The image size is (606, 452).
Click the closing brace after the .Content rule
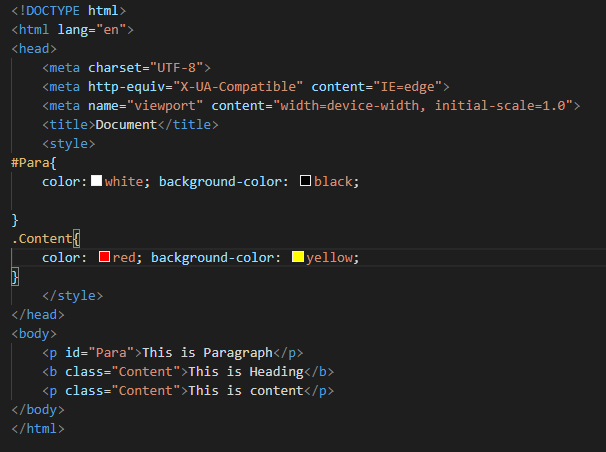pyautogui.click(x=15, y=277)
